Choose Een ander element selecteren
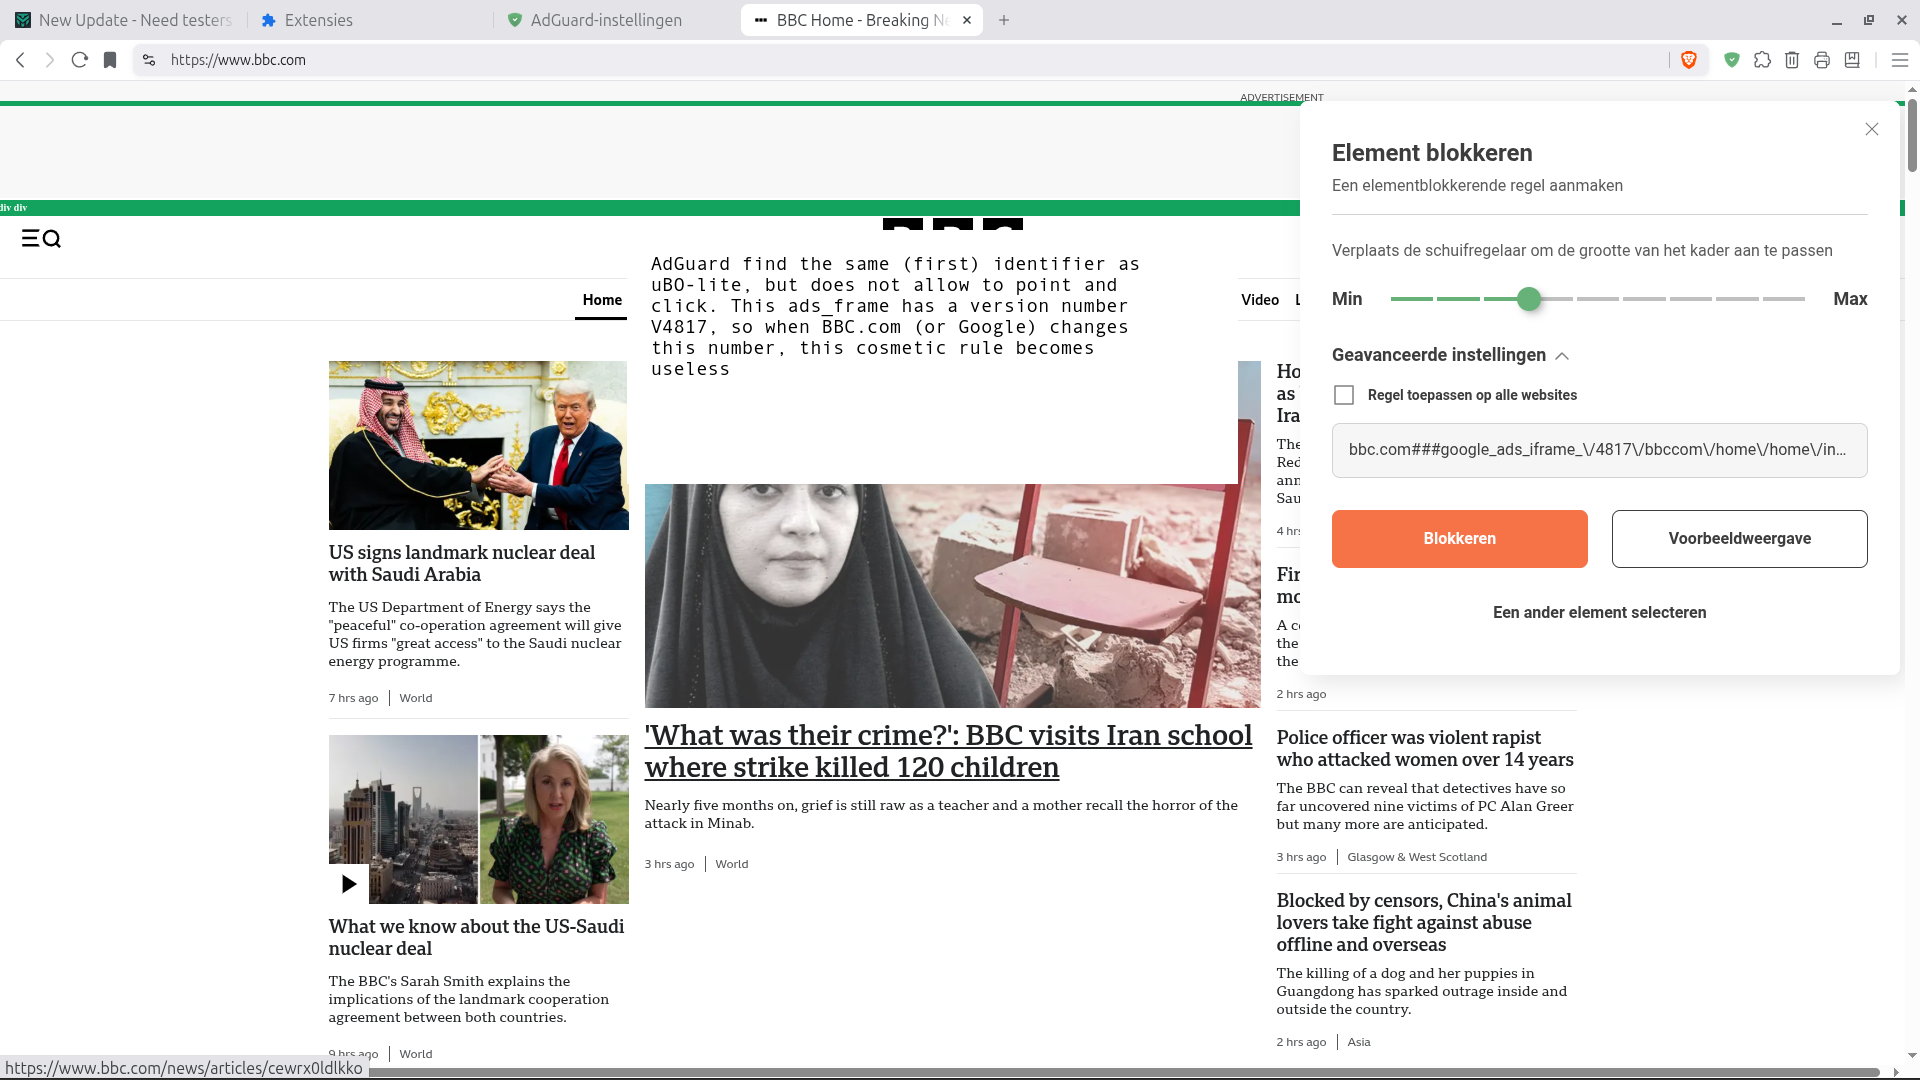The image size is (1920, 1080). [x=1599, y=612]
